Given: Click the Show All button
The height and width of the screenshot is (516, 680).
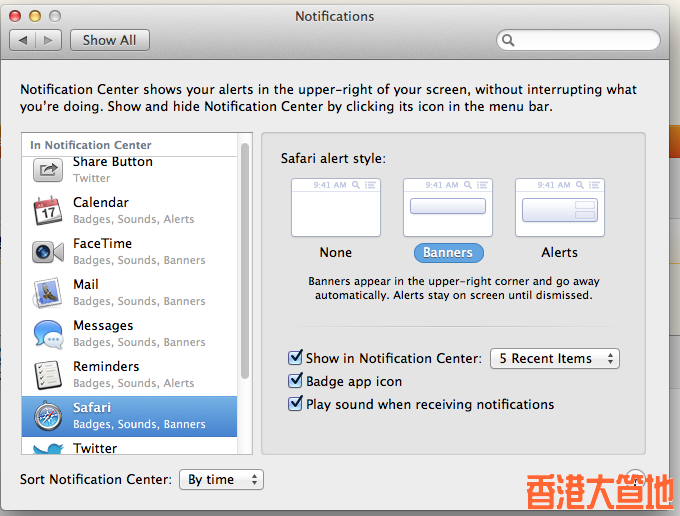Looking at the screenshot, I should tap(110, 40).
